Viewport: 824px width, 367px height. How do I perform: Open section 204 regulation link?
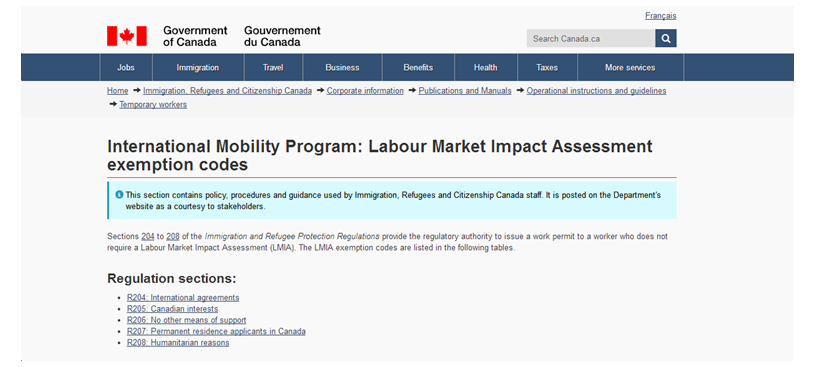[x=148, y=237]
